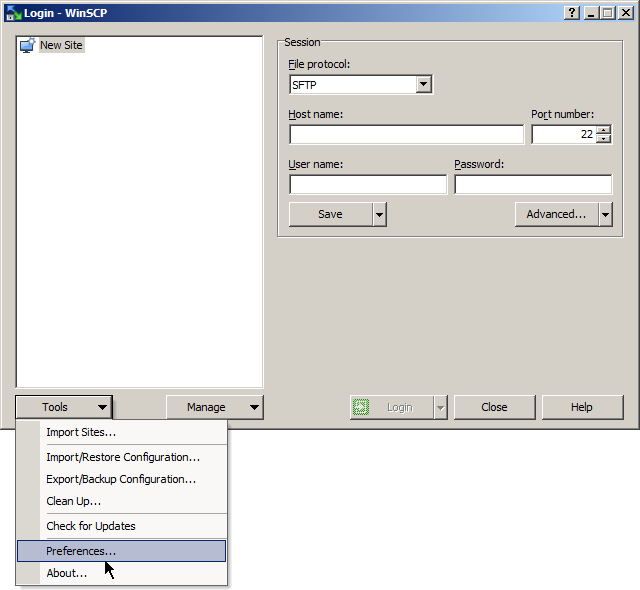Open the Login button dropdown arrow
Screen dimensions: 640x590
[x=440, y=407]
